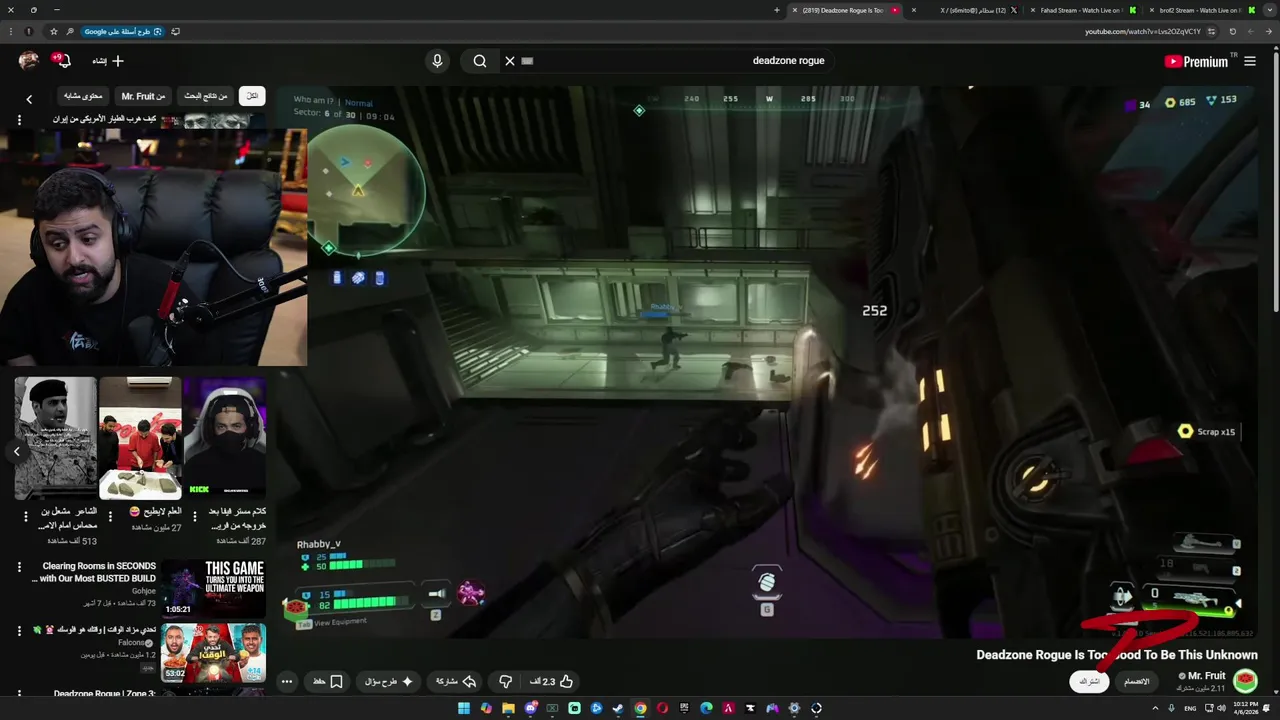Open a new browser tab

pyautogui.click(x=777, y=10)
